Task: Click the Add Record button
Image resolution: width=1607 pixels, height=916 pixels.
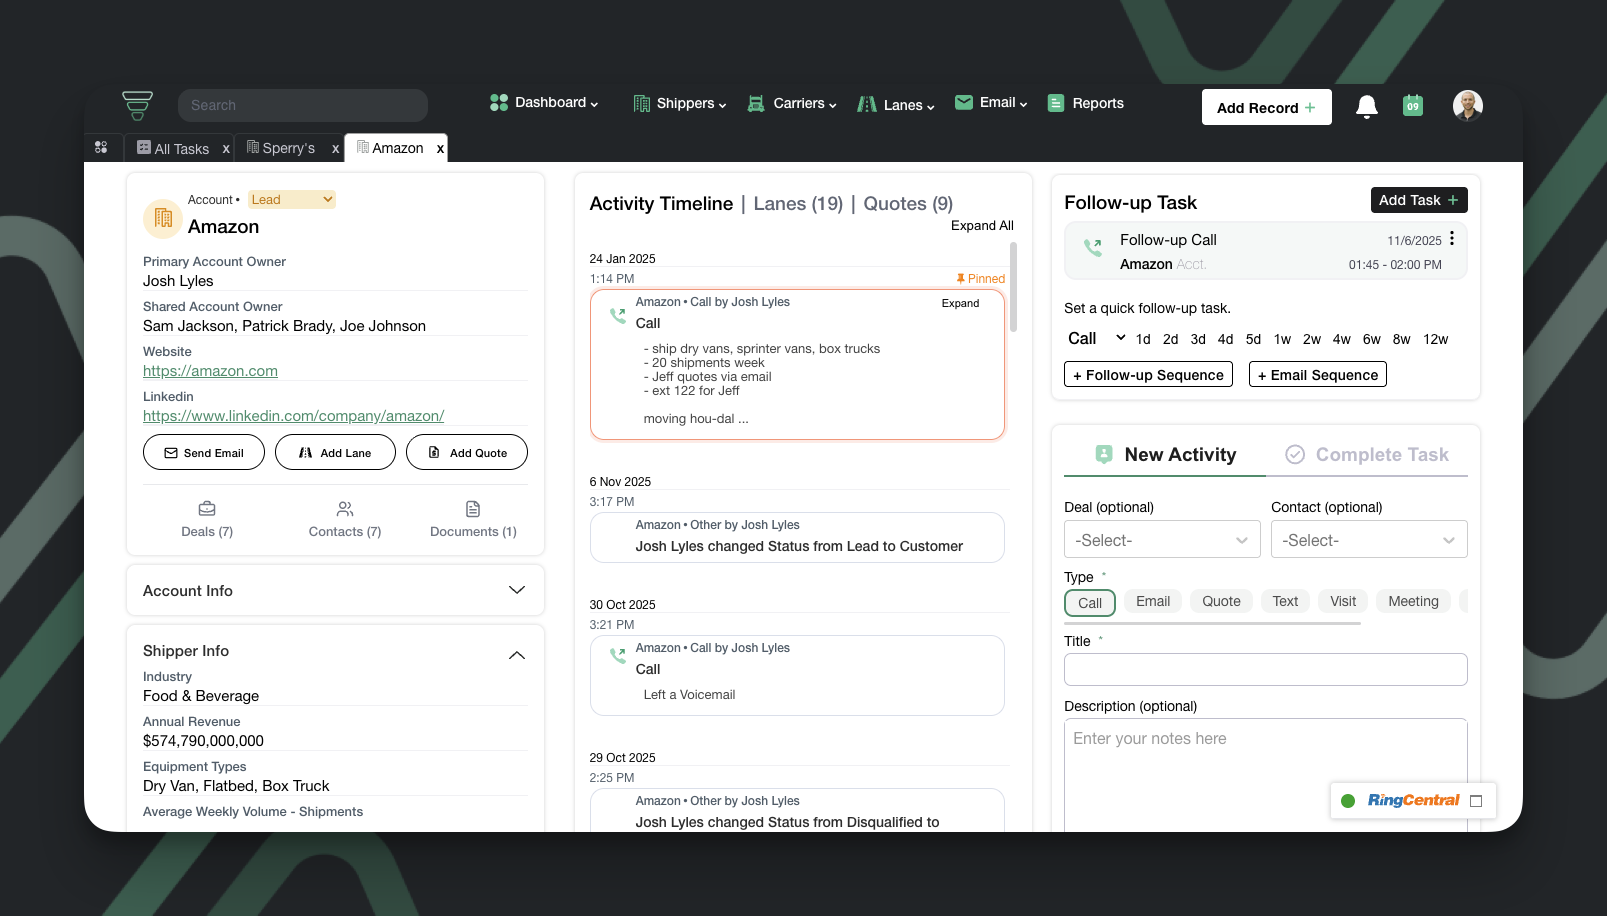Action: [1267, 107]
